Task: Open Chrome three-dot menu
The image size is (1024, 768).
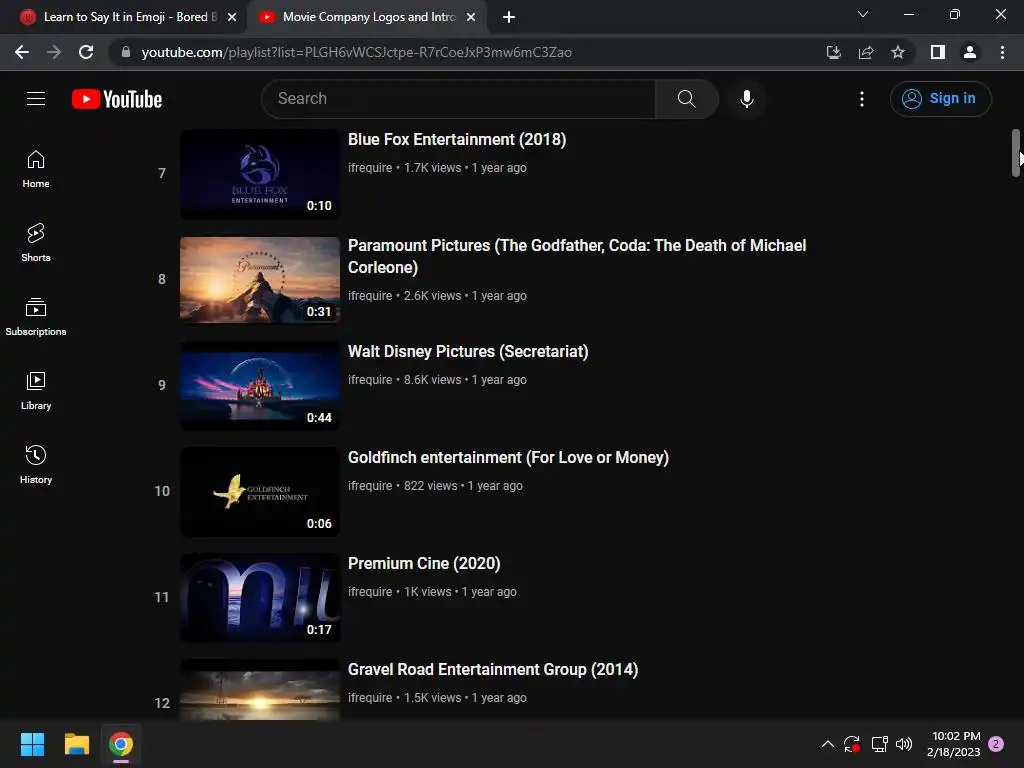Action: coord(1002,52)
